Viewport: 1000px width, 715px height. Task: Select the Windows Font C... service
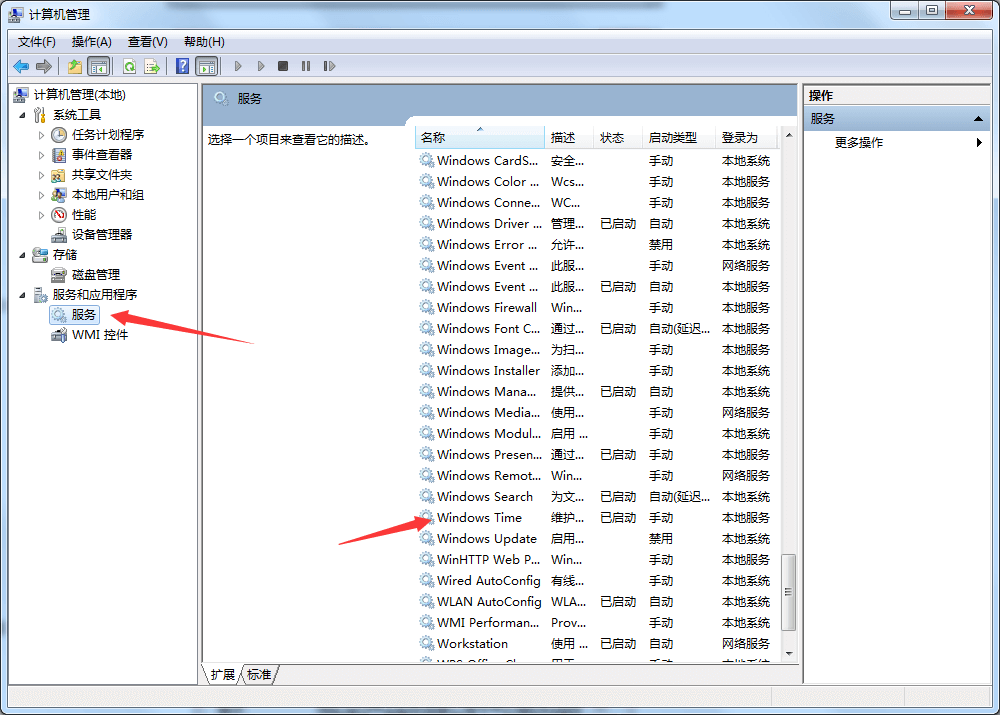tap(598, 329)
